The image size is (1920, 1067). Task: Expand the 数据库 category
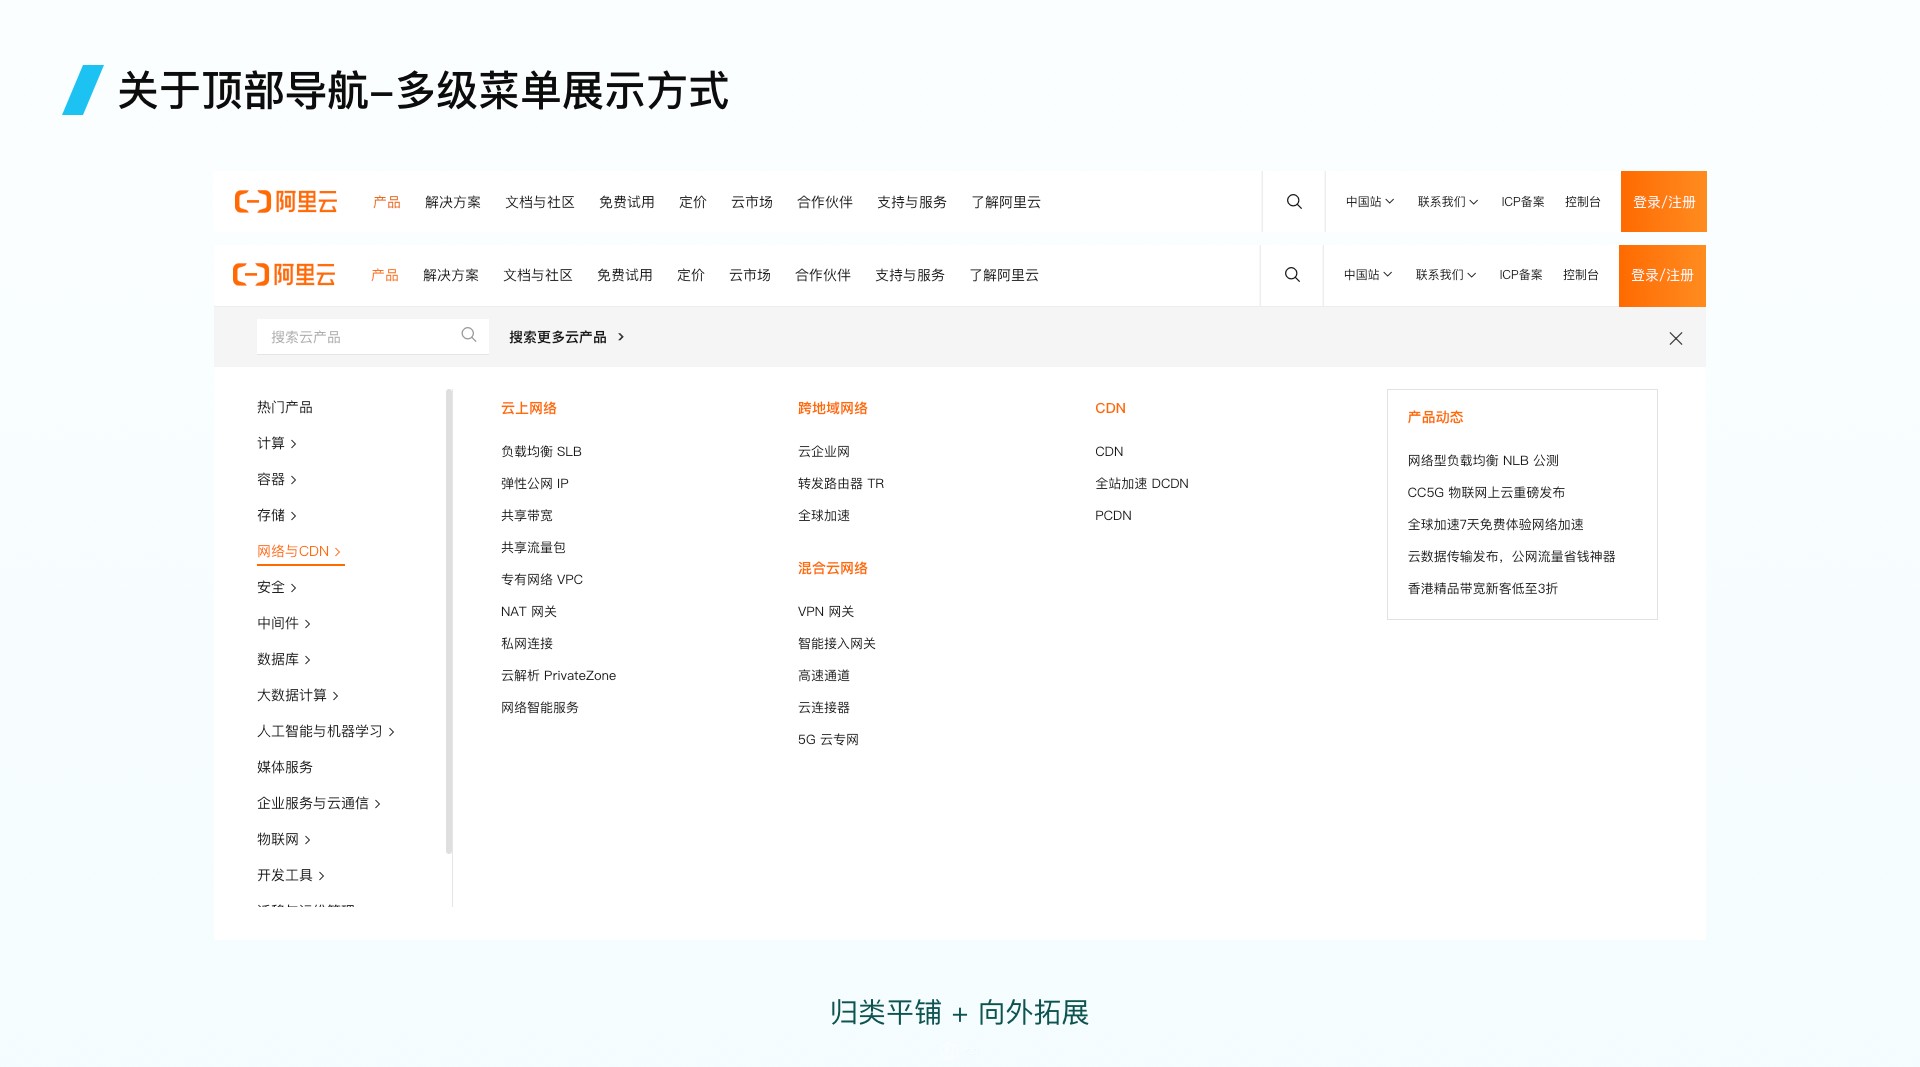284,659
